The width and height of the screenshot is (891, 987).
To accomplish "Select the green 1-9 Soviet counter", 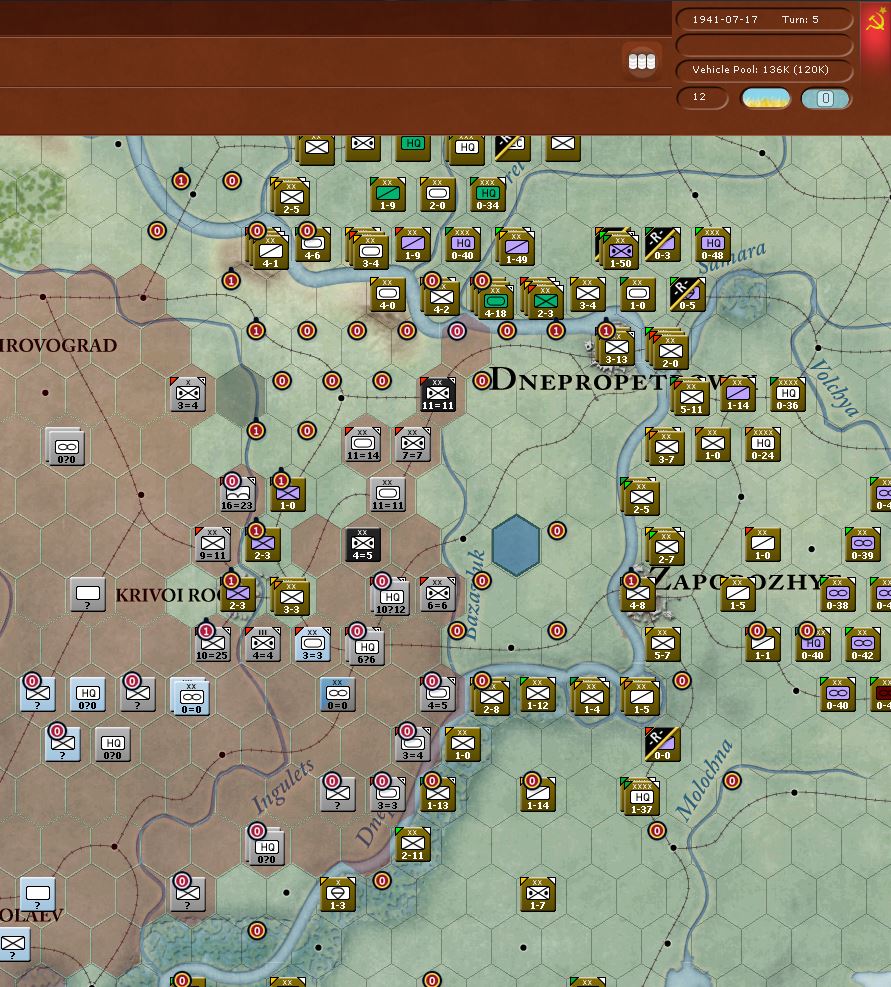I will click(387, 195).
